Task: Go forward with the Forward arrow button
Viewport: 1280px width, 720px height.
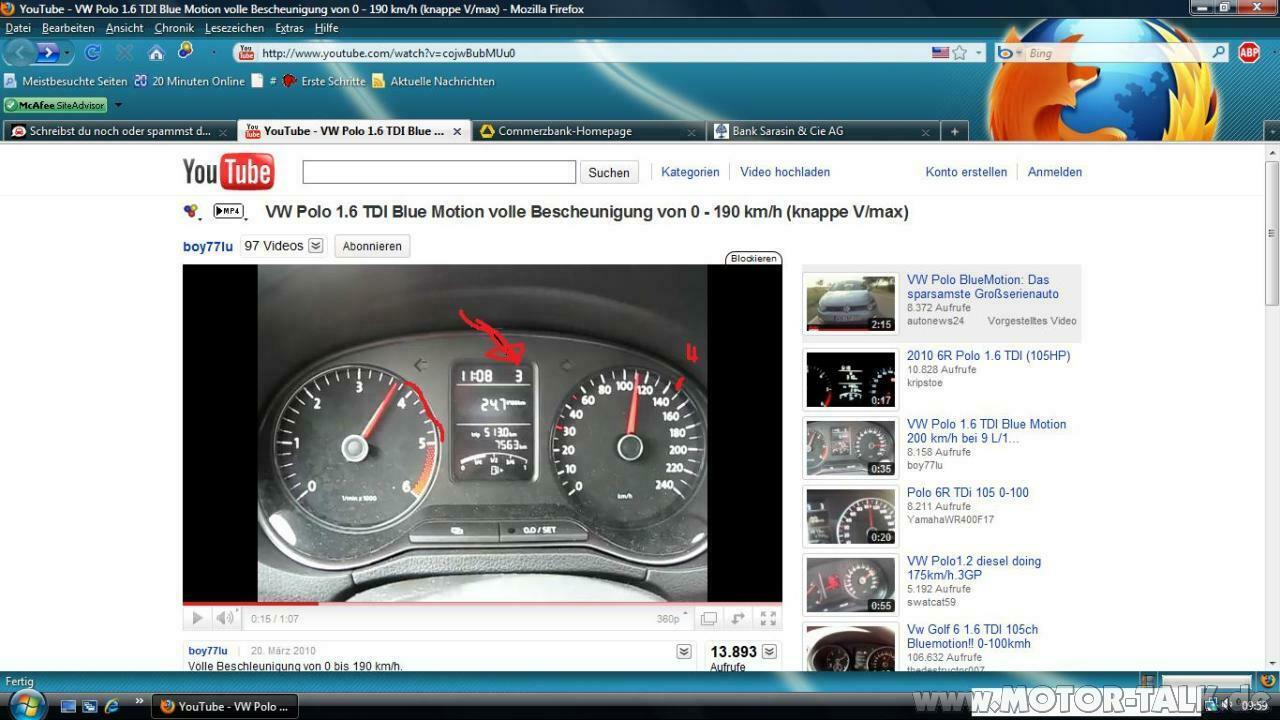Action: [x=47, y=52]
